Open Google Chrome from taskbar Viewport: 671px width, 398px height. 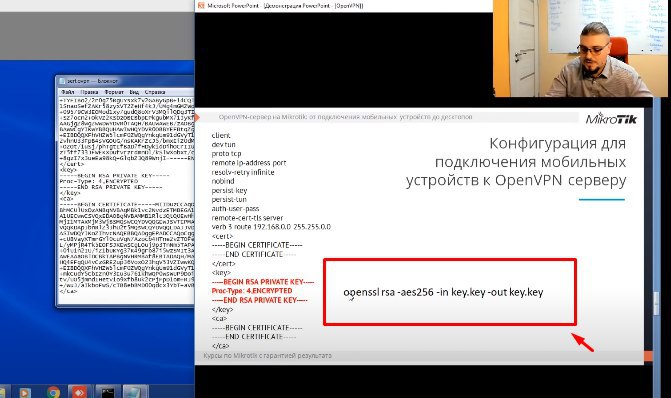coord(53,392)
